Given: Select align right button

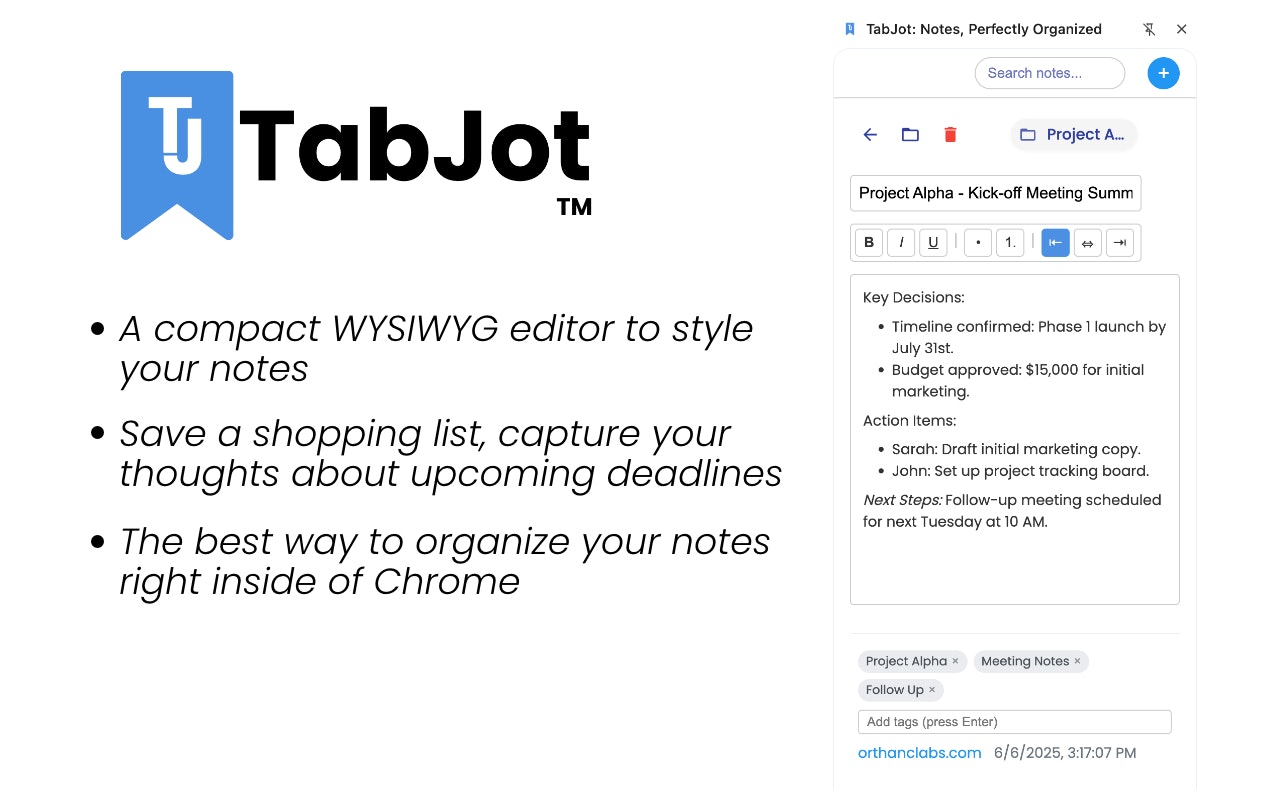Looking at the screenshot, I should tap(1119, 242).
